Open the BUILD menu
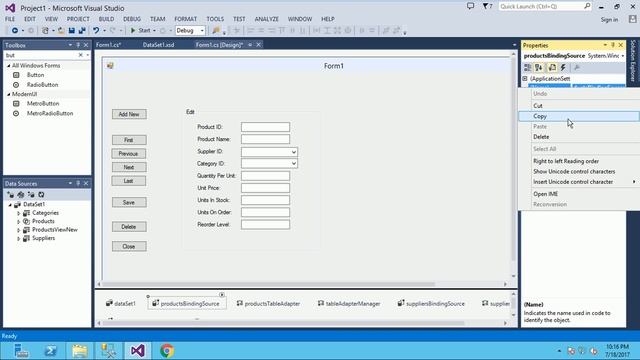The height and width of the screenshot is (360, 640). tap(106, 19)
